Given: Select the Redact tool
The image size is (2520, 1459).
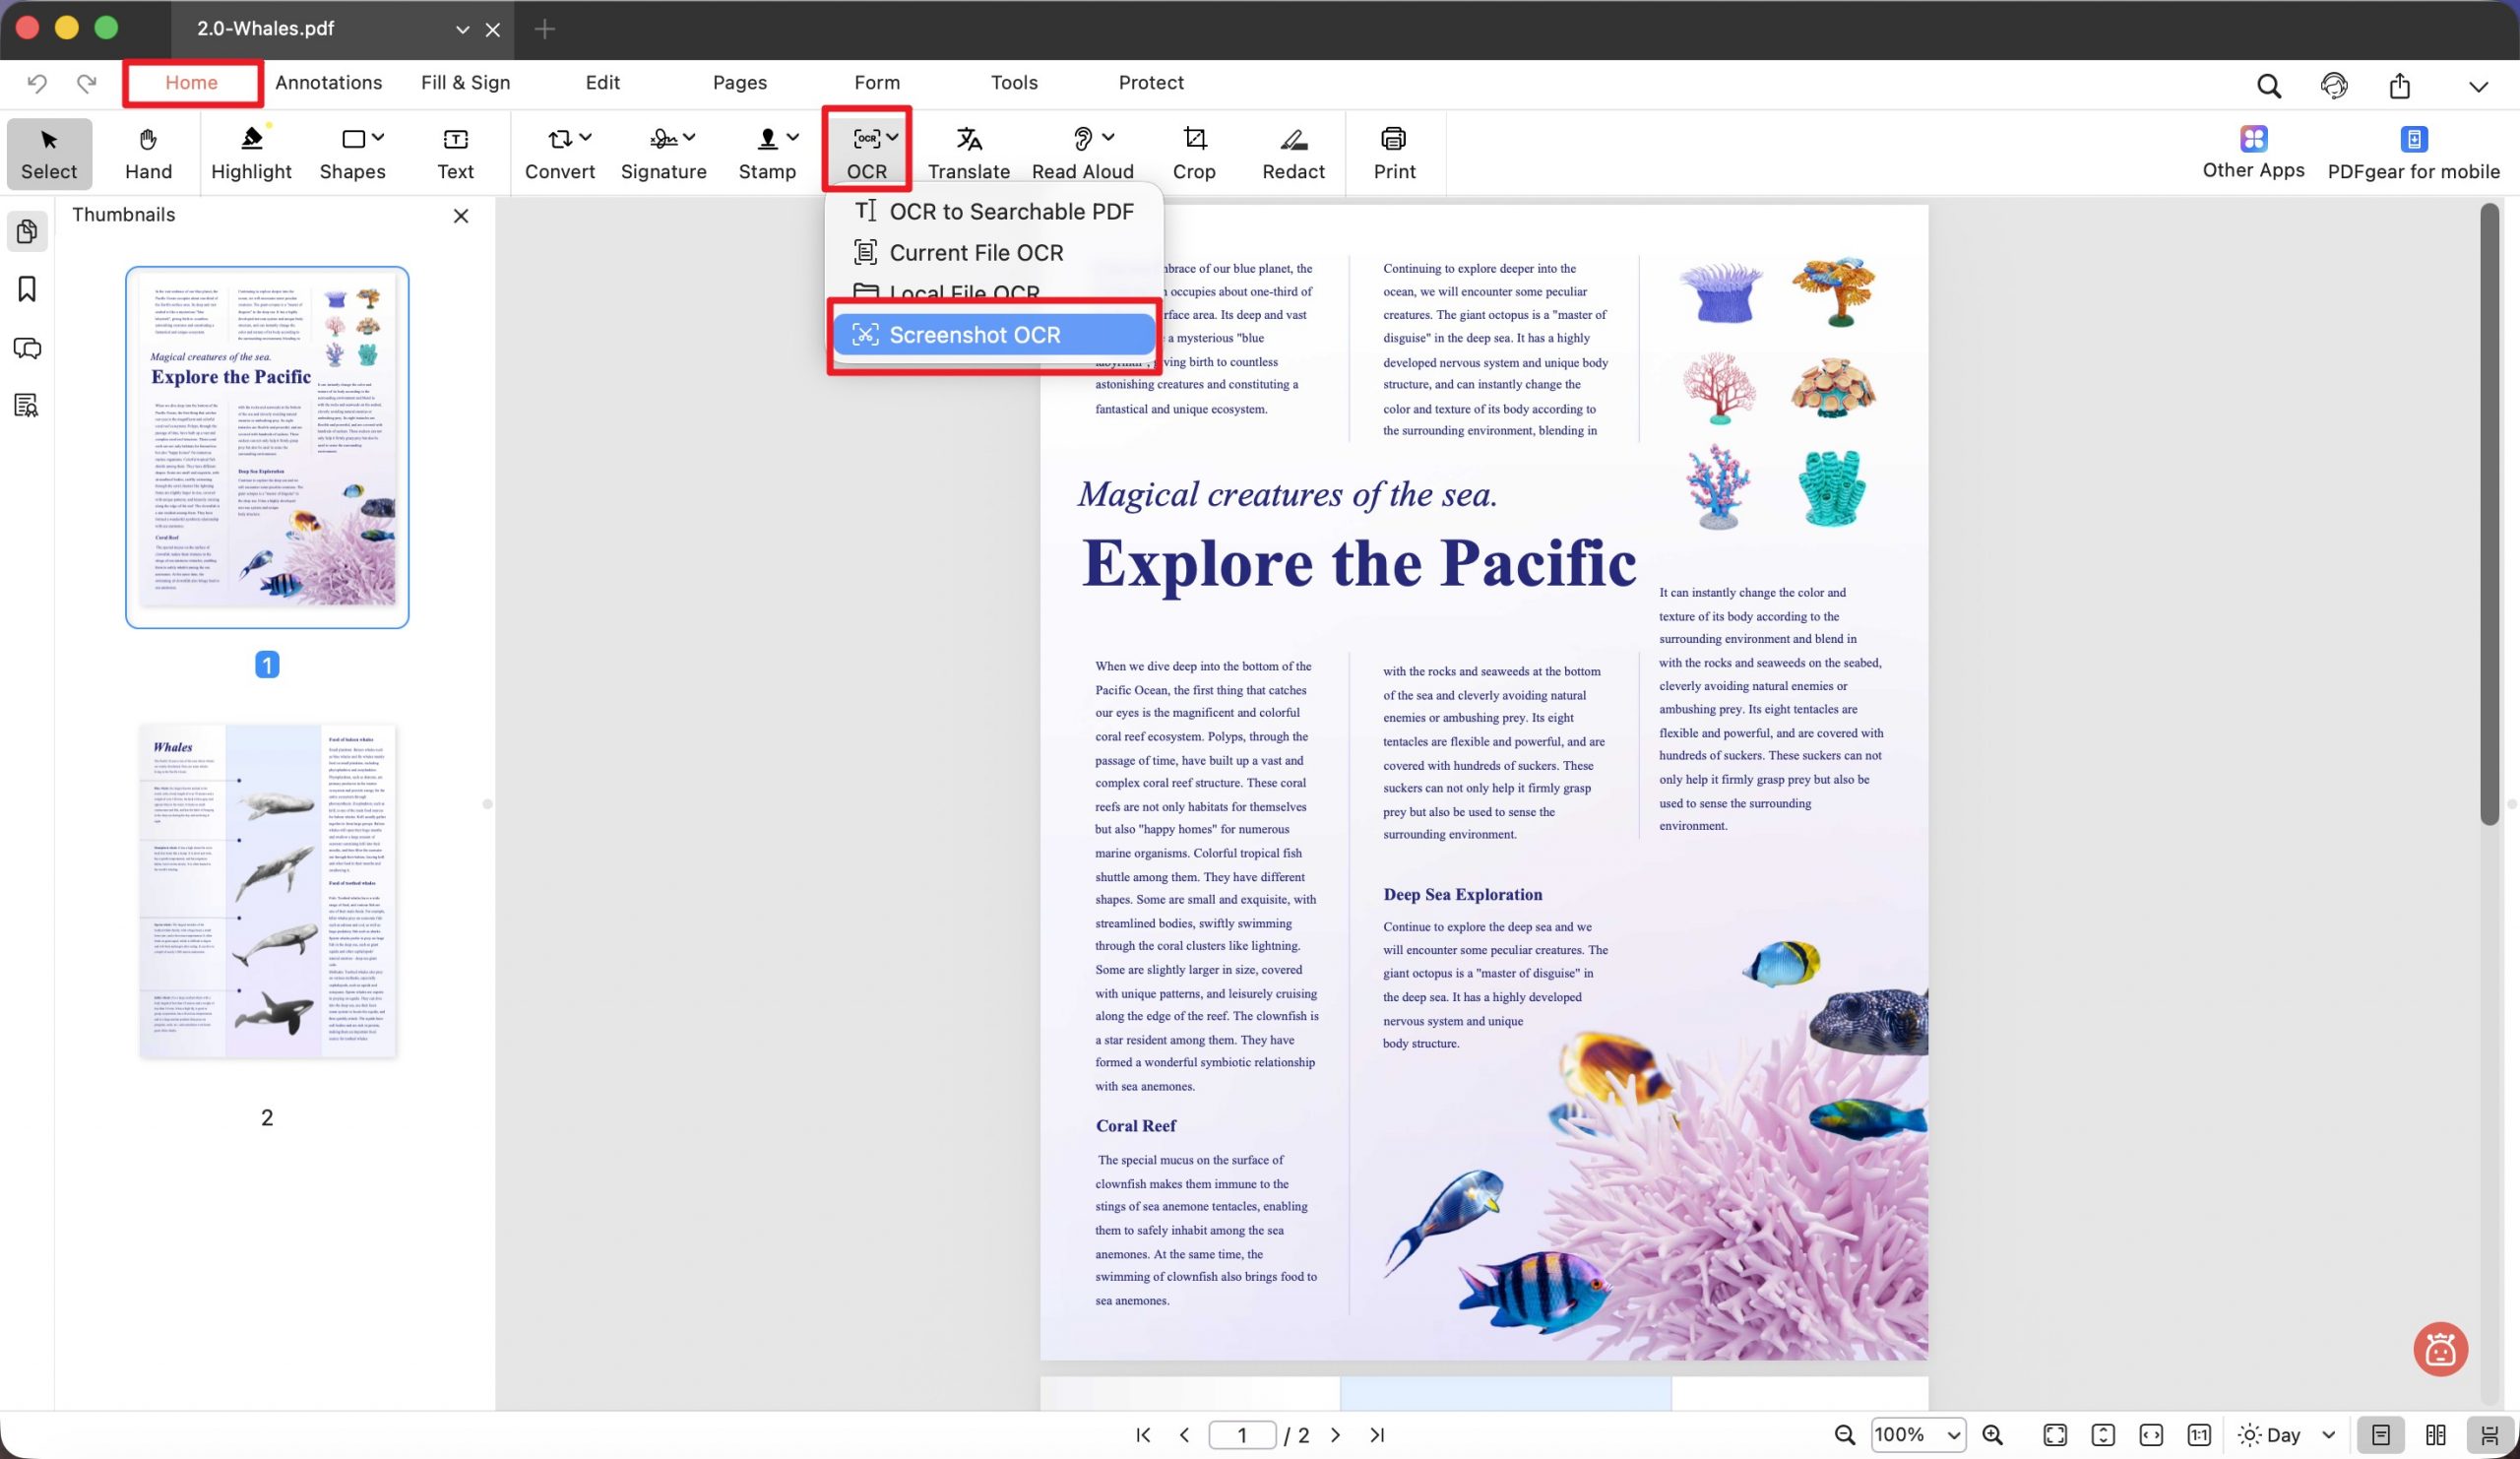Looking at the screenshot, I should coord(1293,154).
